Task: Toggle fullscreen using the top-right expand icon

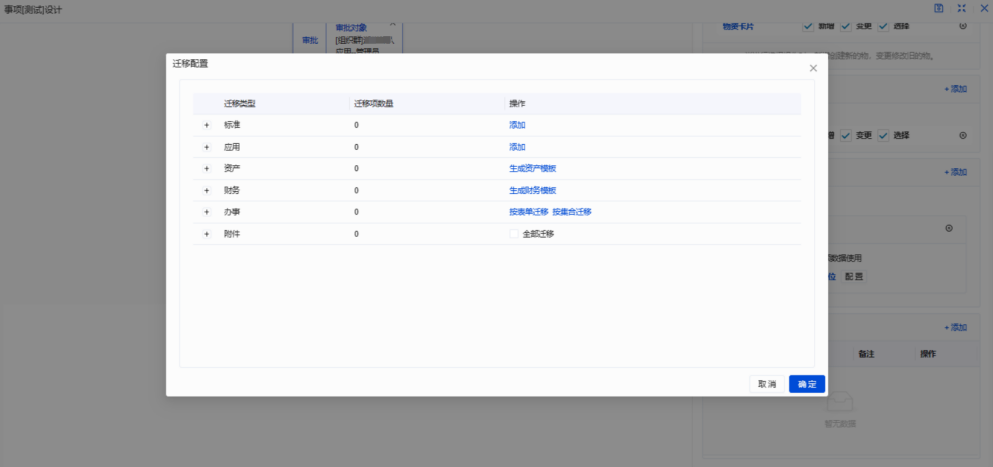Action: click(961, 7)
